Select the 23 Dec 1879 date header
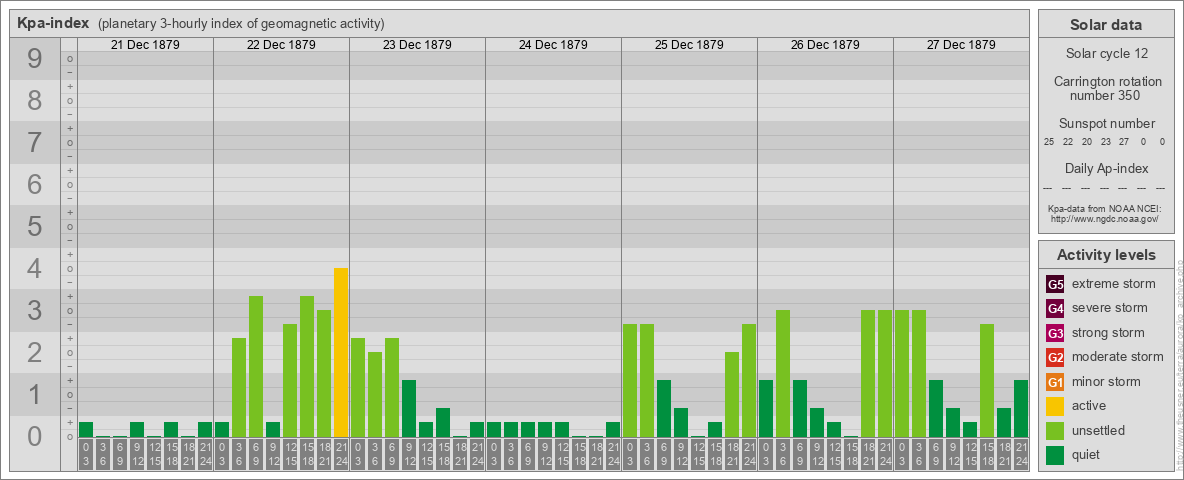 pyautogui.click(x=417, y=45)
